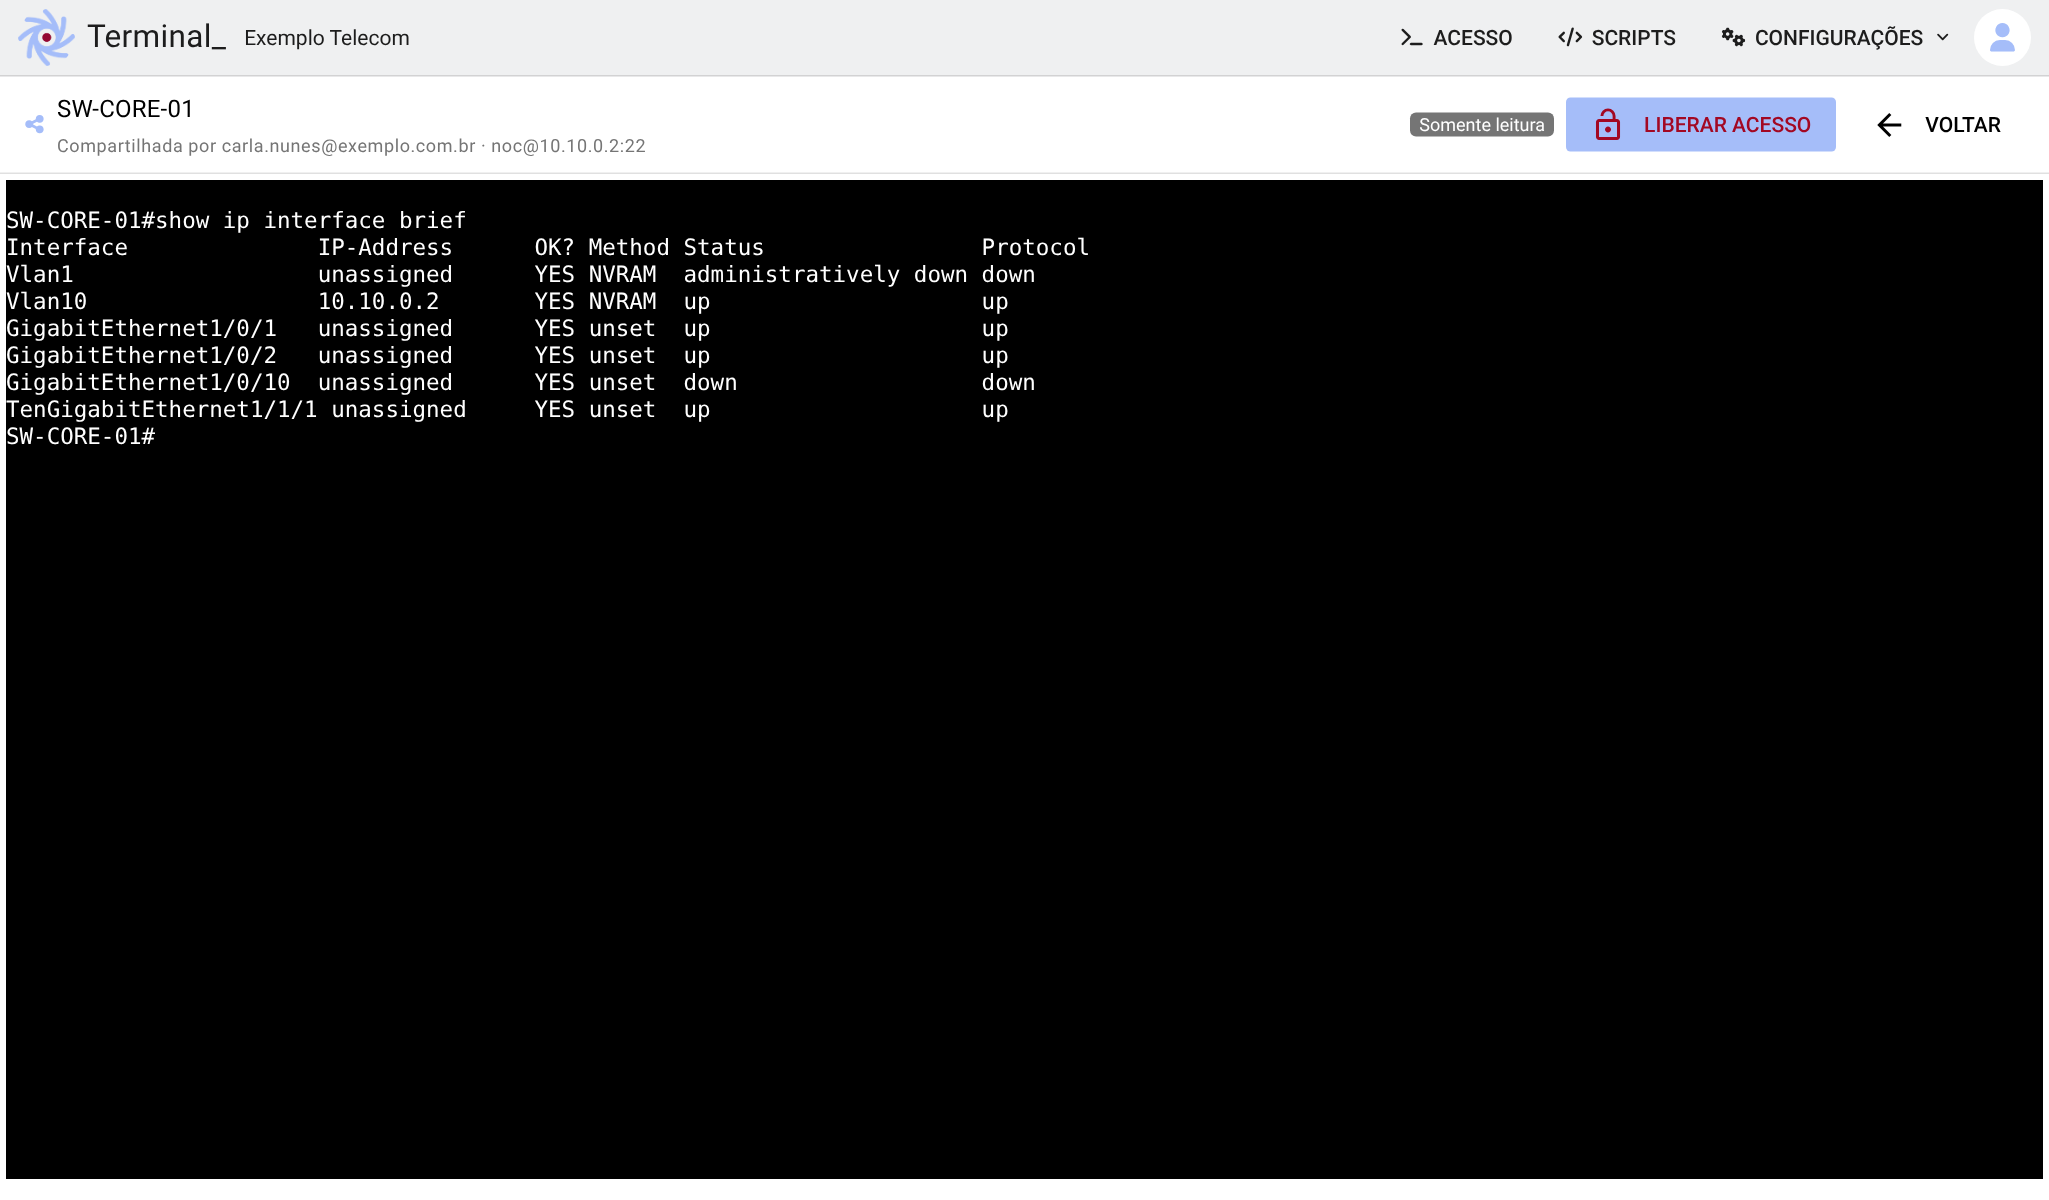The width and height of the screenshot is (2049, 1200).
Task: Click the VOLTAR button
Action: pos(1939,125)
